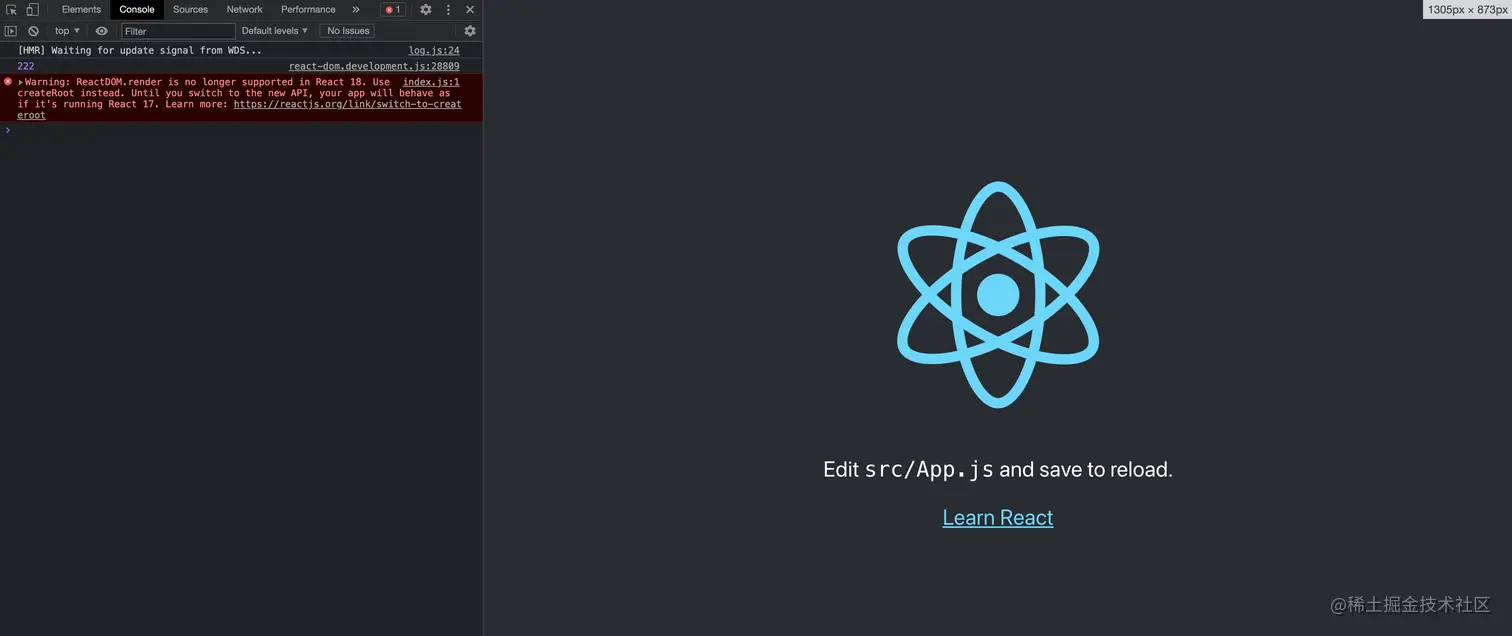Close the DevTools panel
Viewport: 1512px width, 636px height.
[x=470, y=10]
